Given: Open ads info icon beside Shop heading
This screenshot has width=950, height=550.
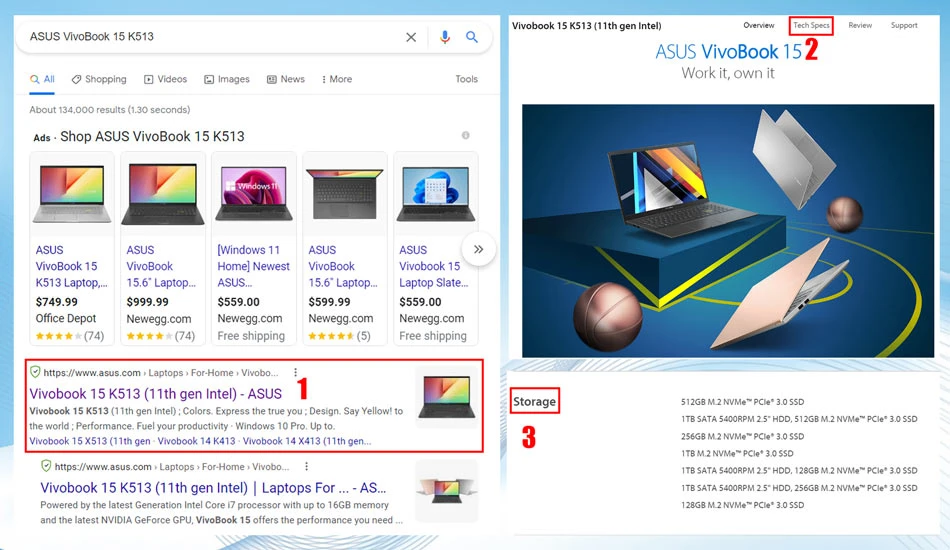Looking at the screenshot, I should tap(465, 135).
